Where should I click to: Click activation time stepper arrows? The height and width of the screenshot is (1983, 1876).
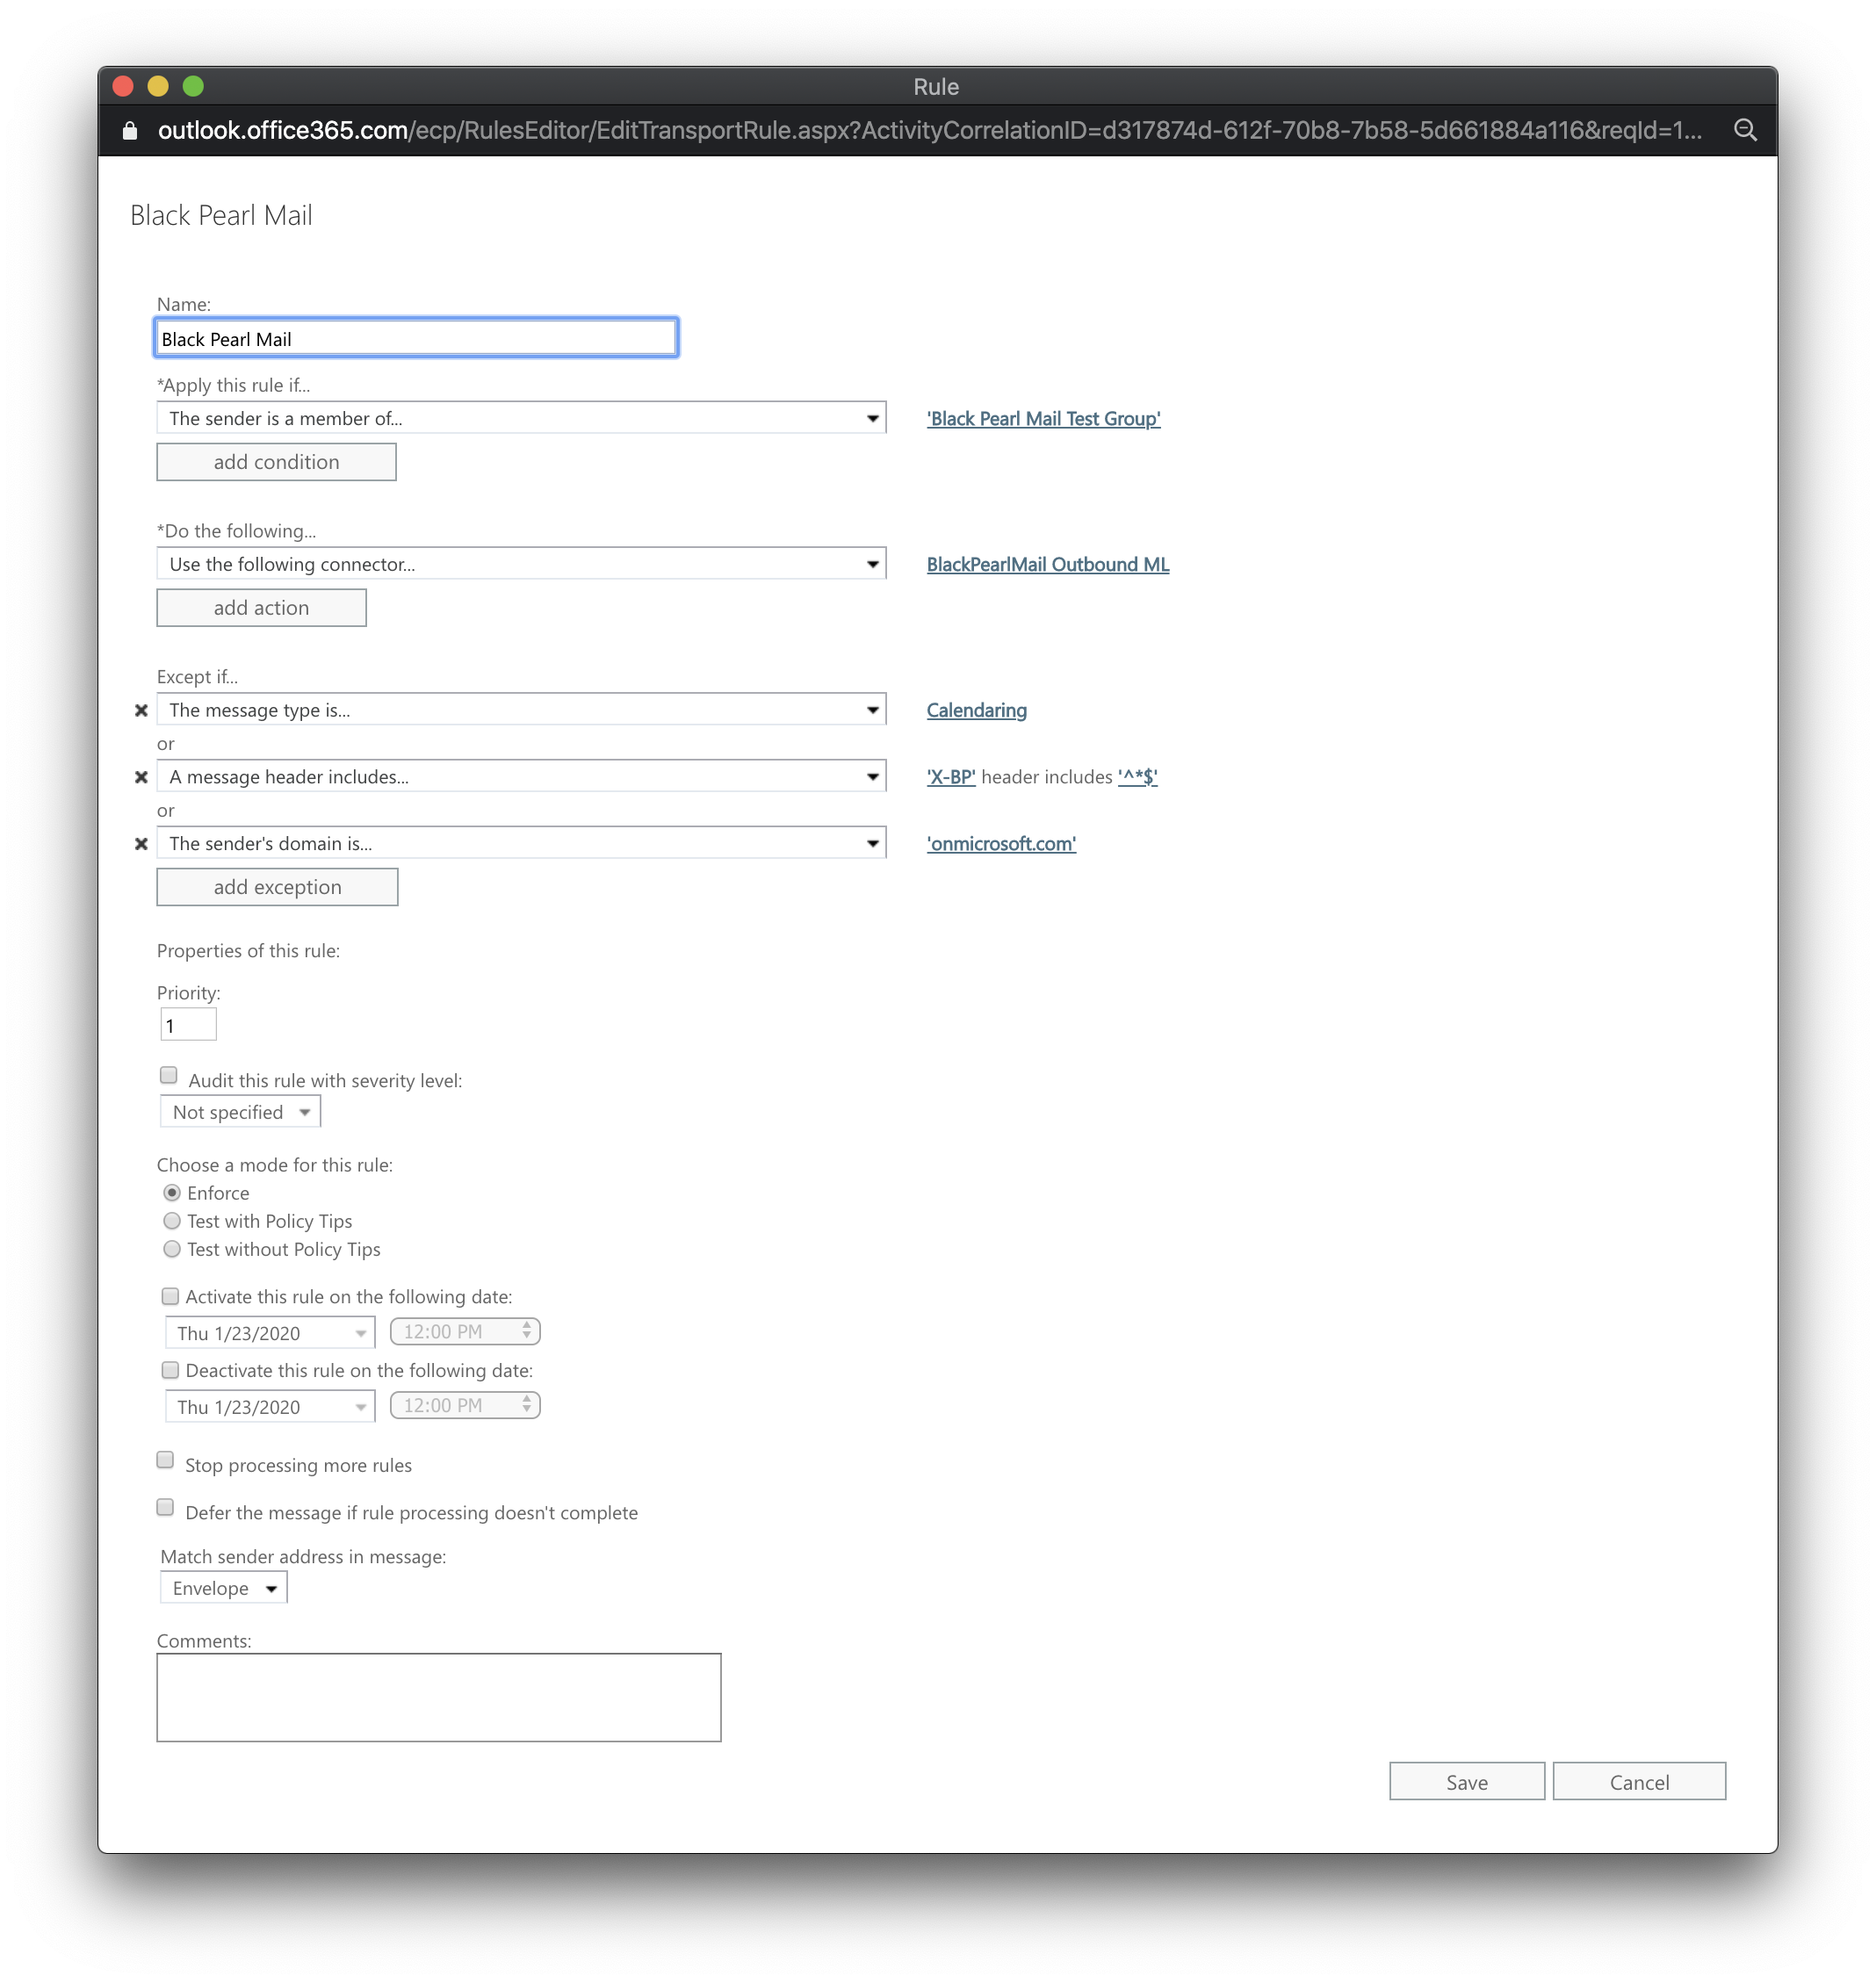pos(526,1331)
